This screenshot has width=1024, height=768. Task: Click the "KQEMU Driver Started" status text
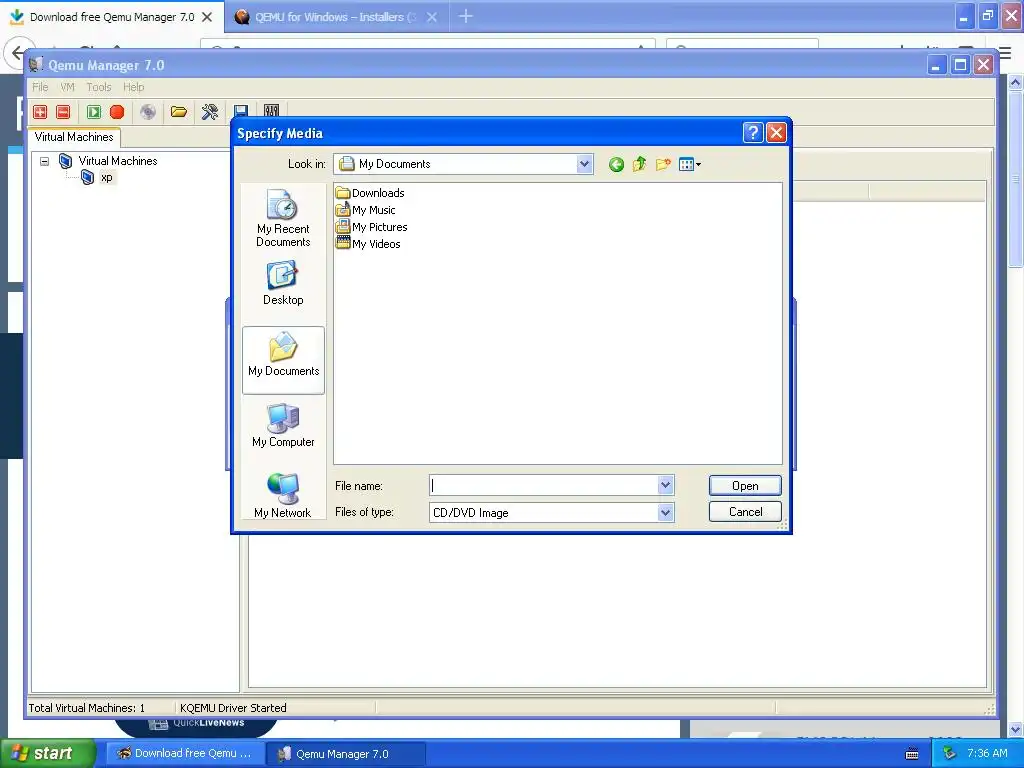[233, 708]
